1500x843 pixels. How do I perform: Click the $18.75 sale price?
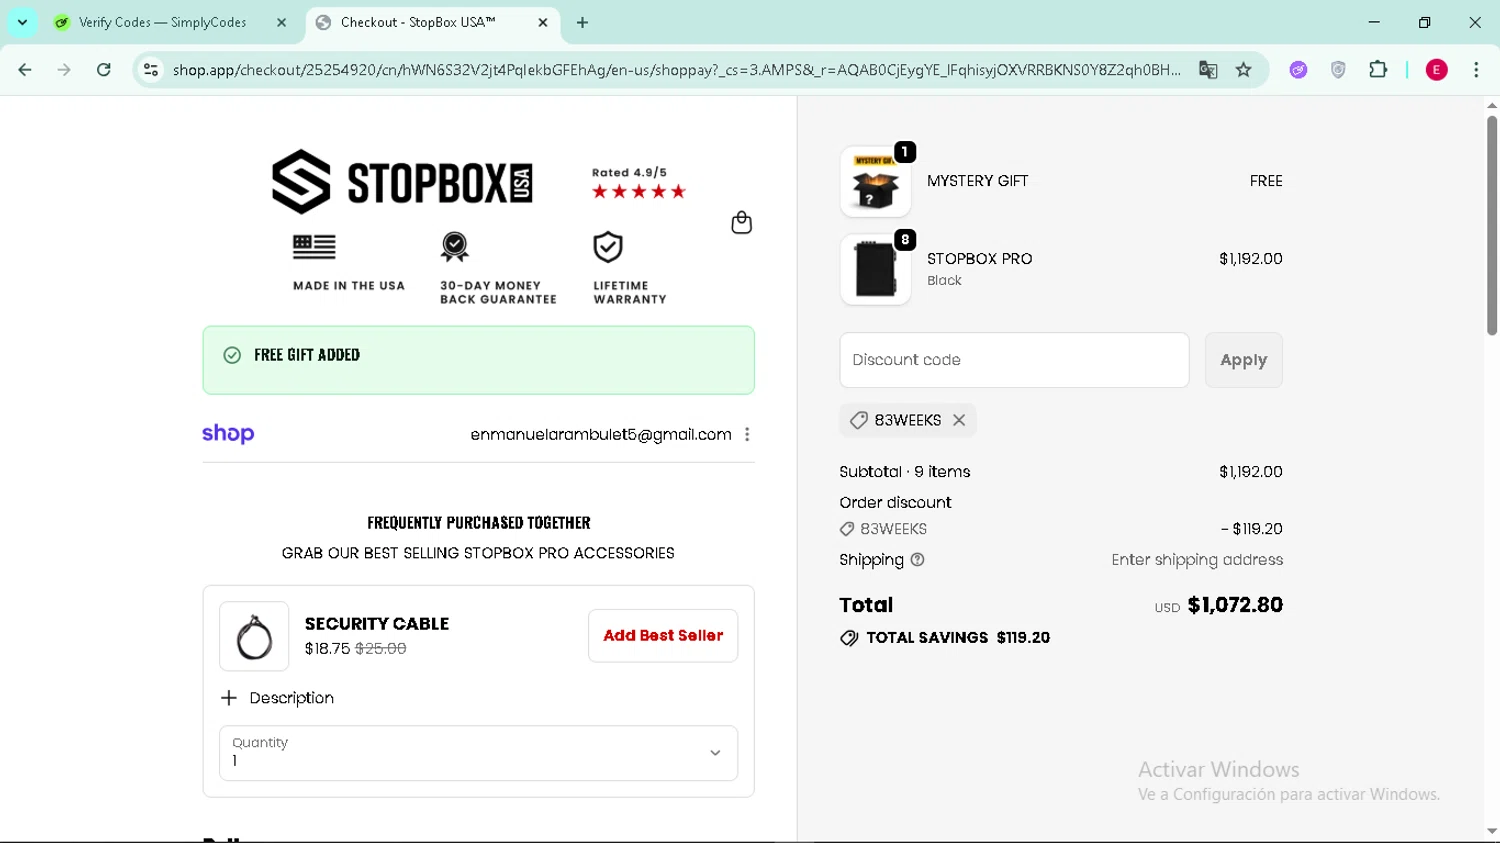pos(327,649)
